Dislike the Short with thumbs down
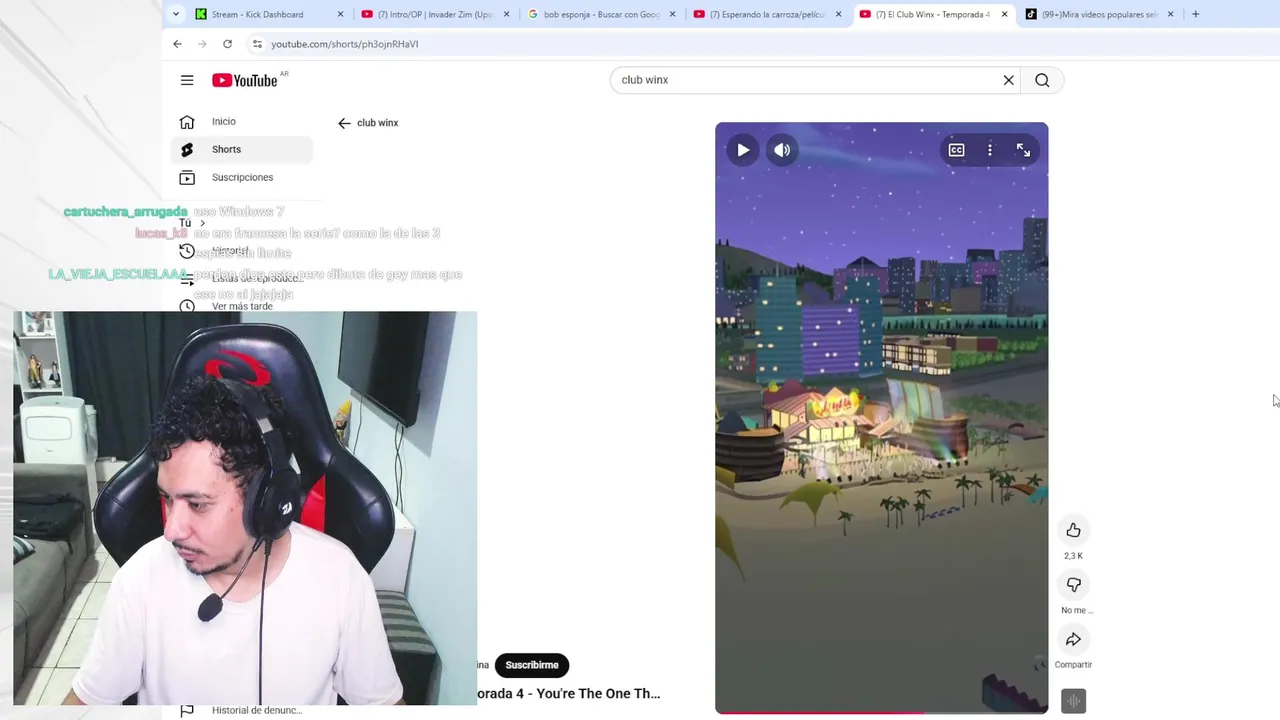The height and width of the screenshot is (720, 1280). (1073, 584)
